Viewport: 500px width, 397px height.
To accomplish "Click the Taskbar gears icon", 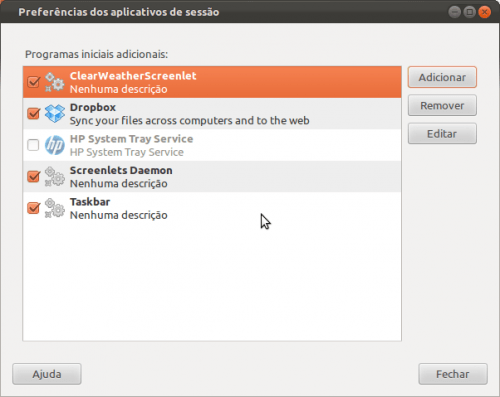I will (55, 208).
